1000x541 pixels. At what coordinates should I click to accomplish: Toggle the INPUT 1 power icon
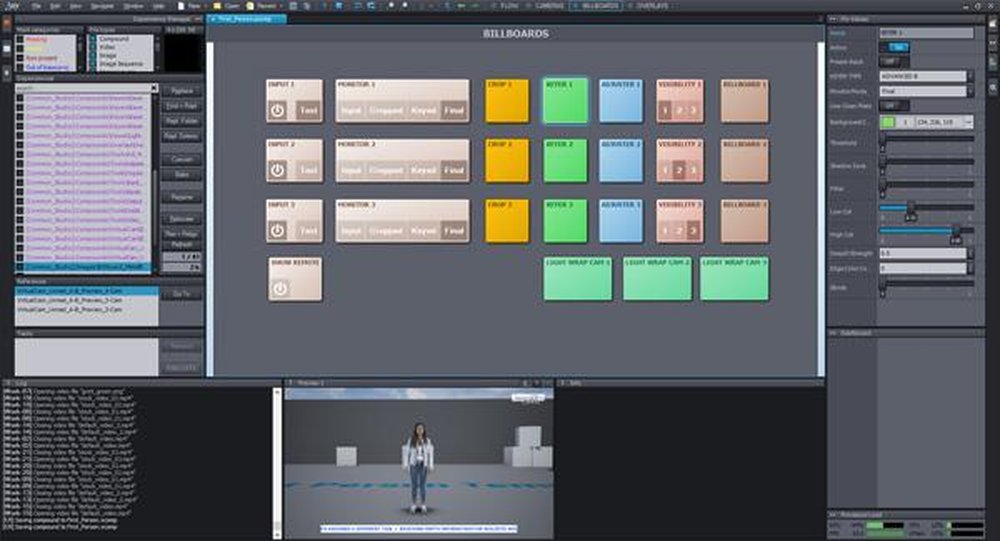click(x=277, y=110)
